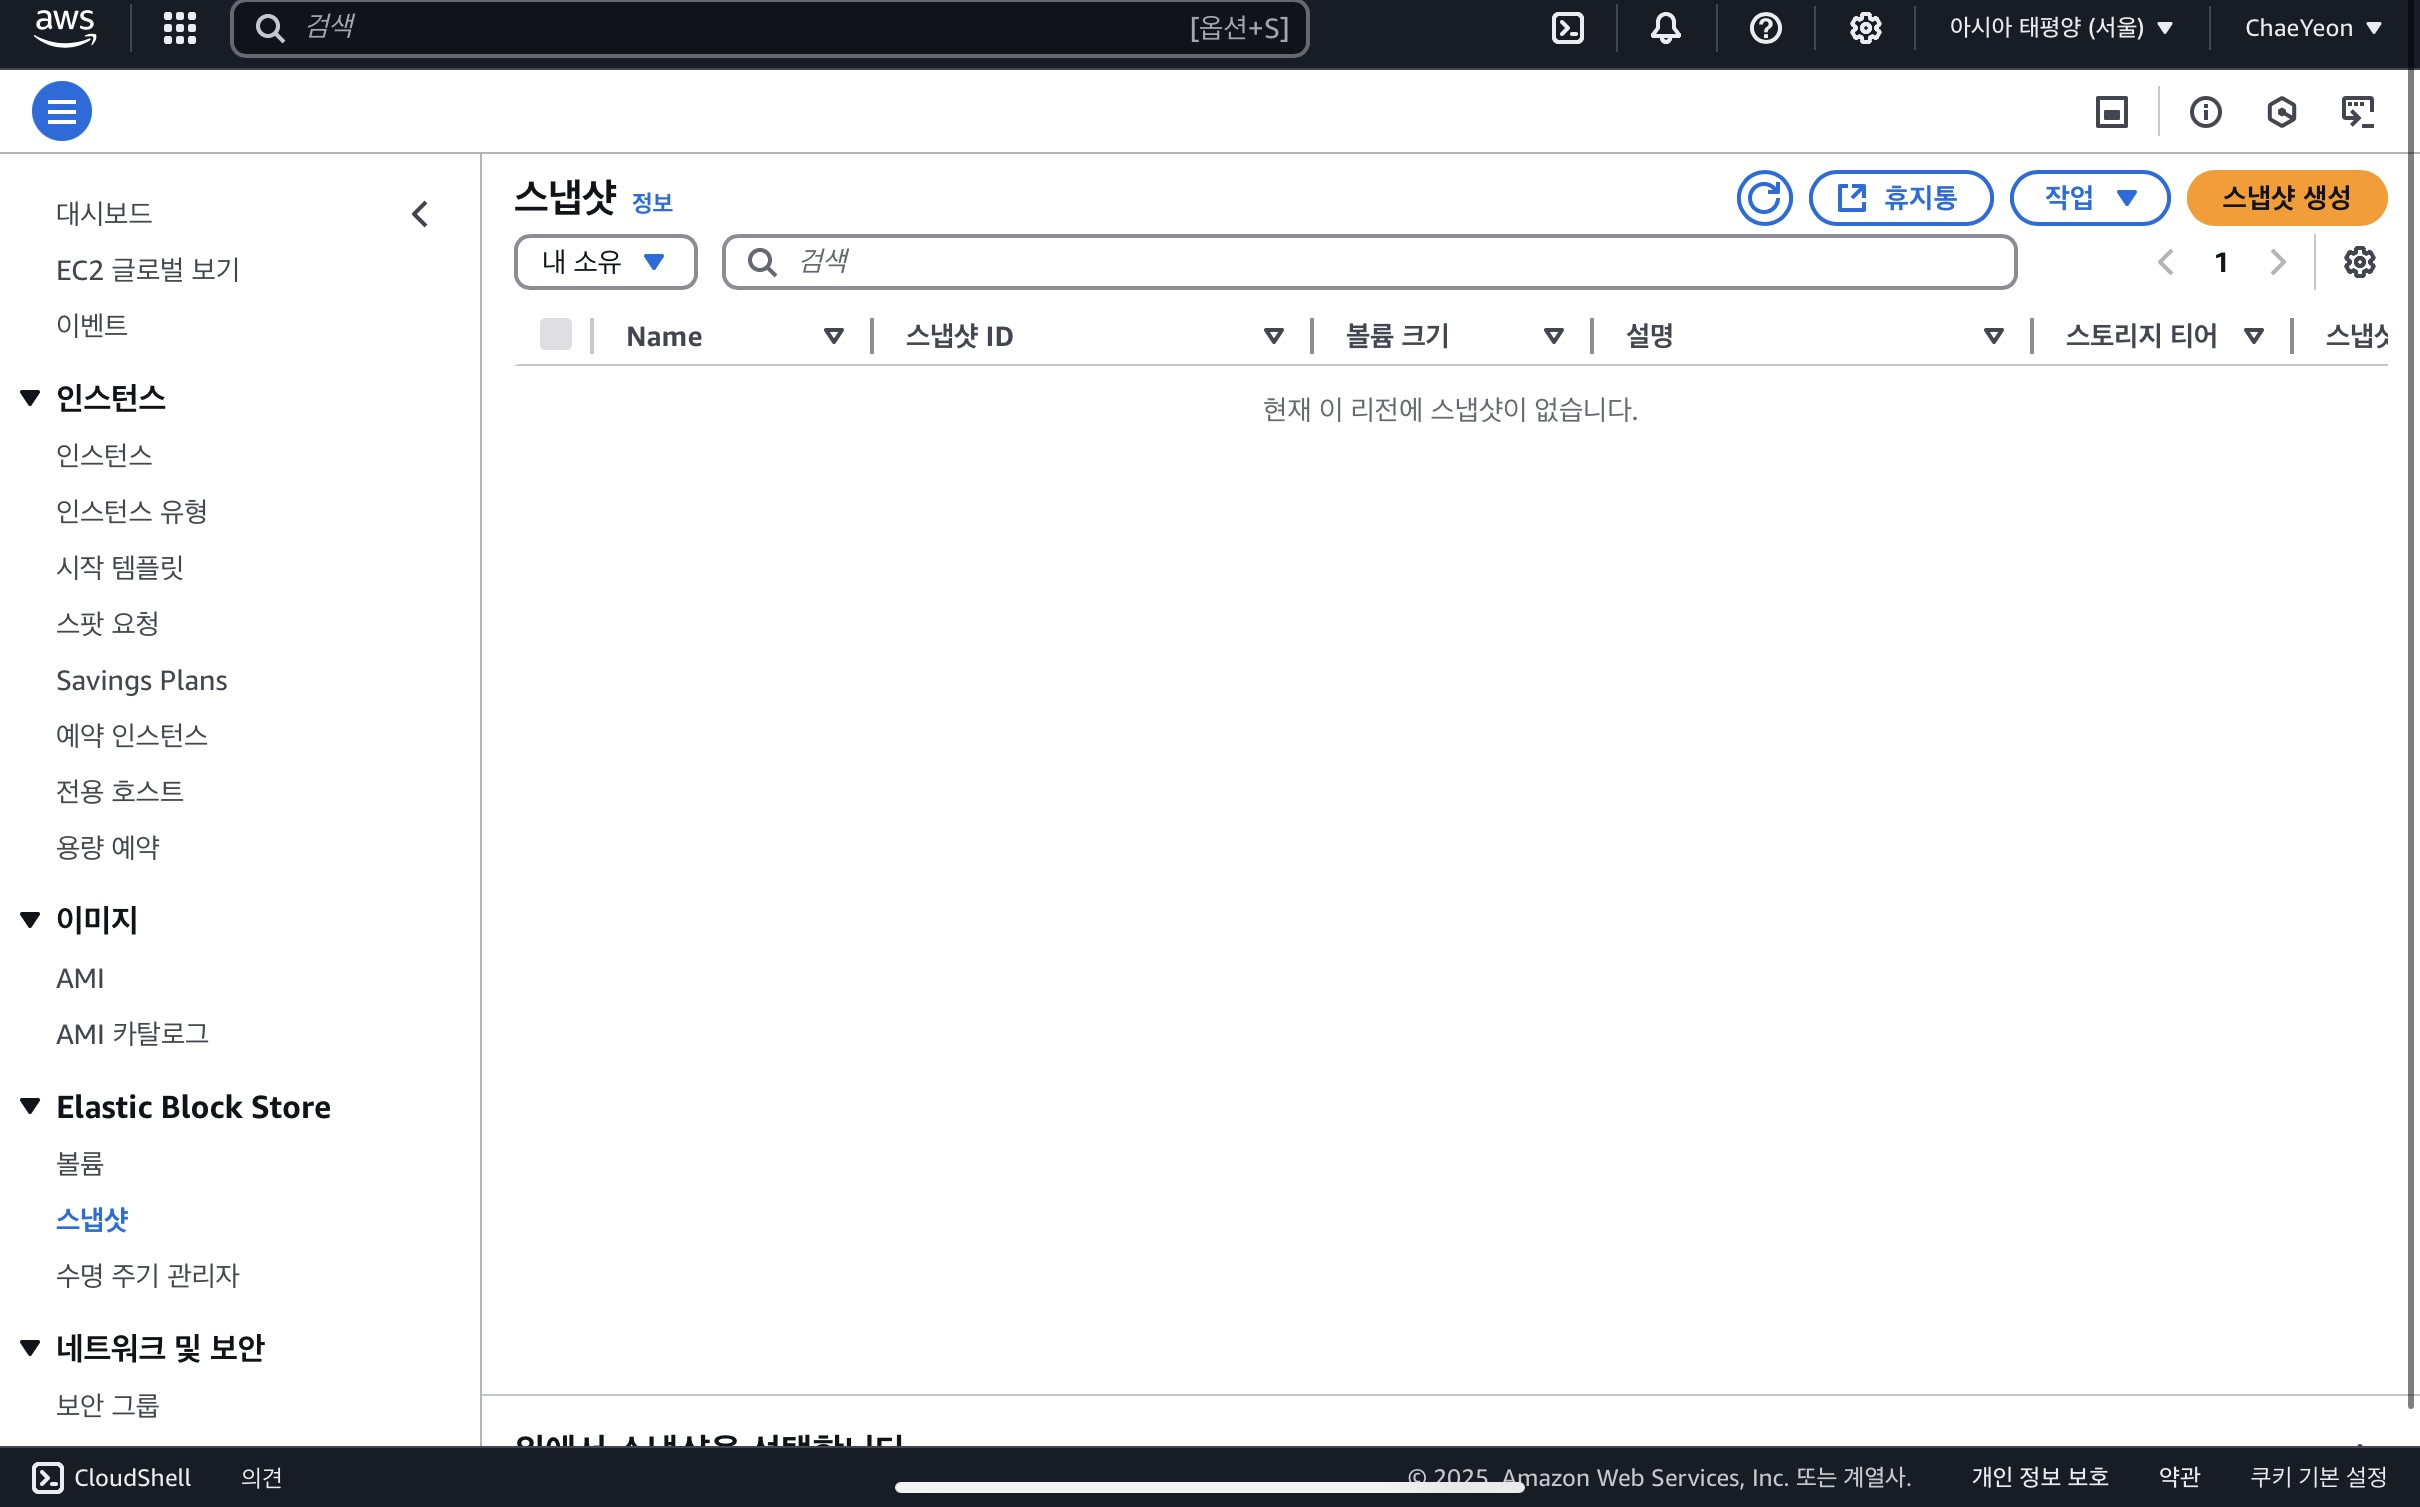Click the 스냅샷 생성 button
The width and height of the screenshot is (2420, 1507).
[2286, 198]
